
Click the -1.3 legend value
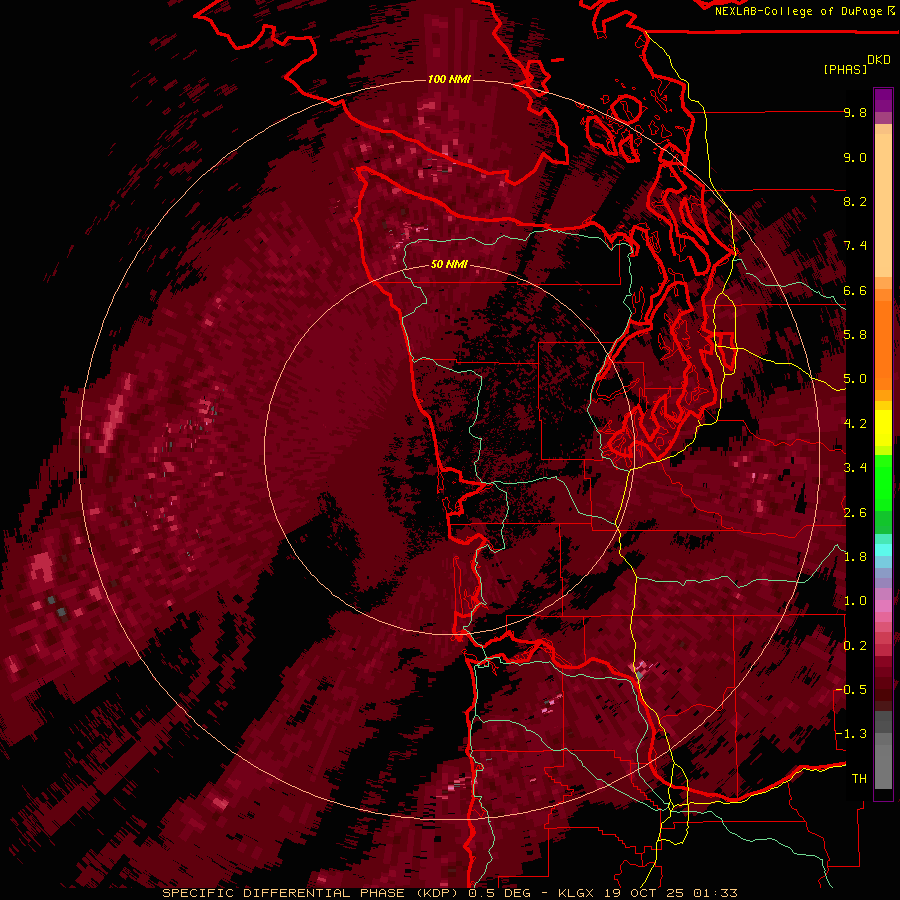(851, 734)
